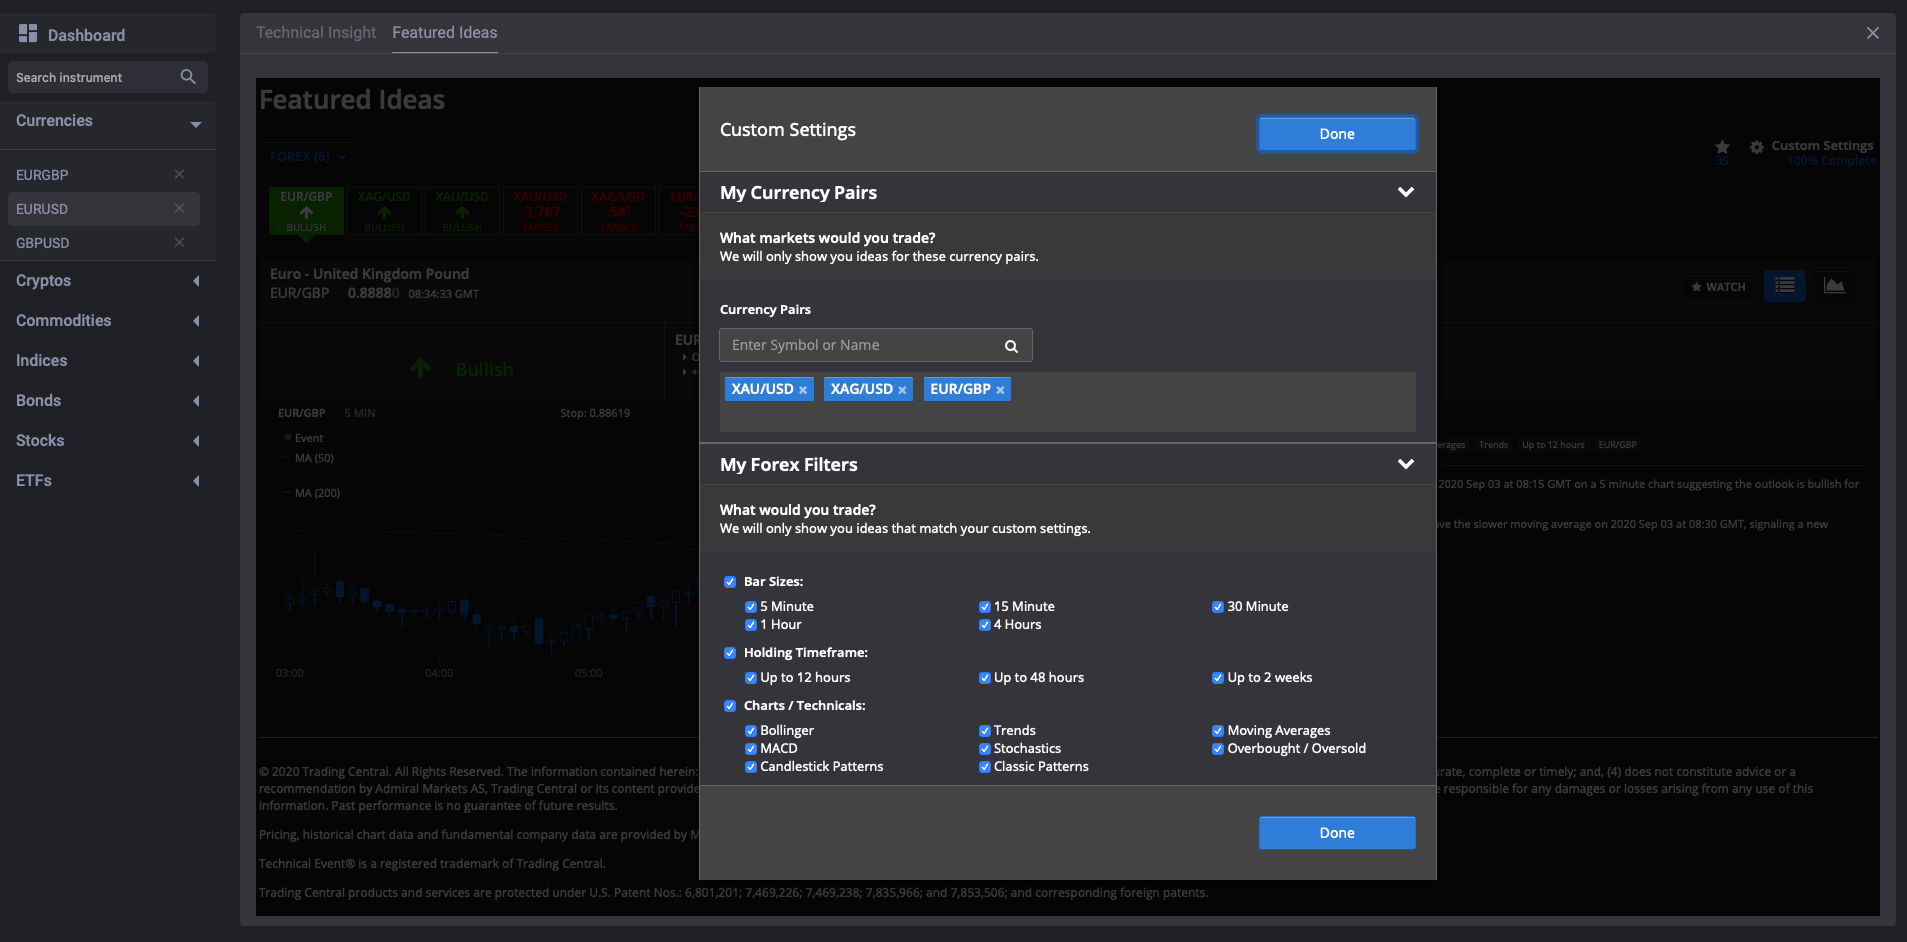
Task: Uncheck Candlestick Patterns
Action: tap(751, 767)
